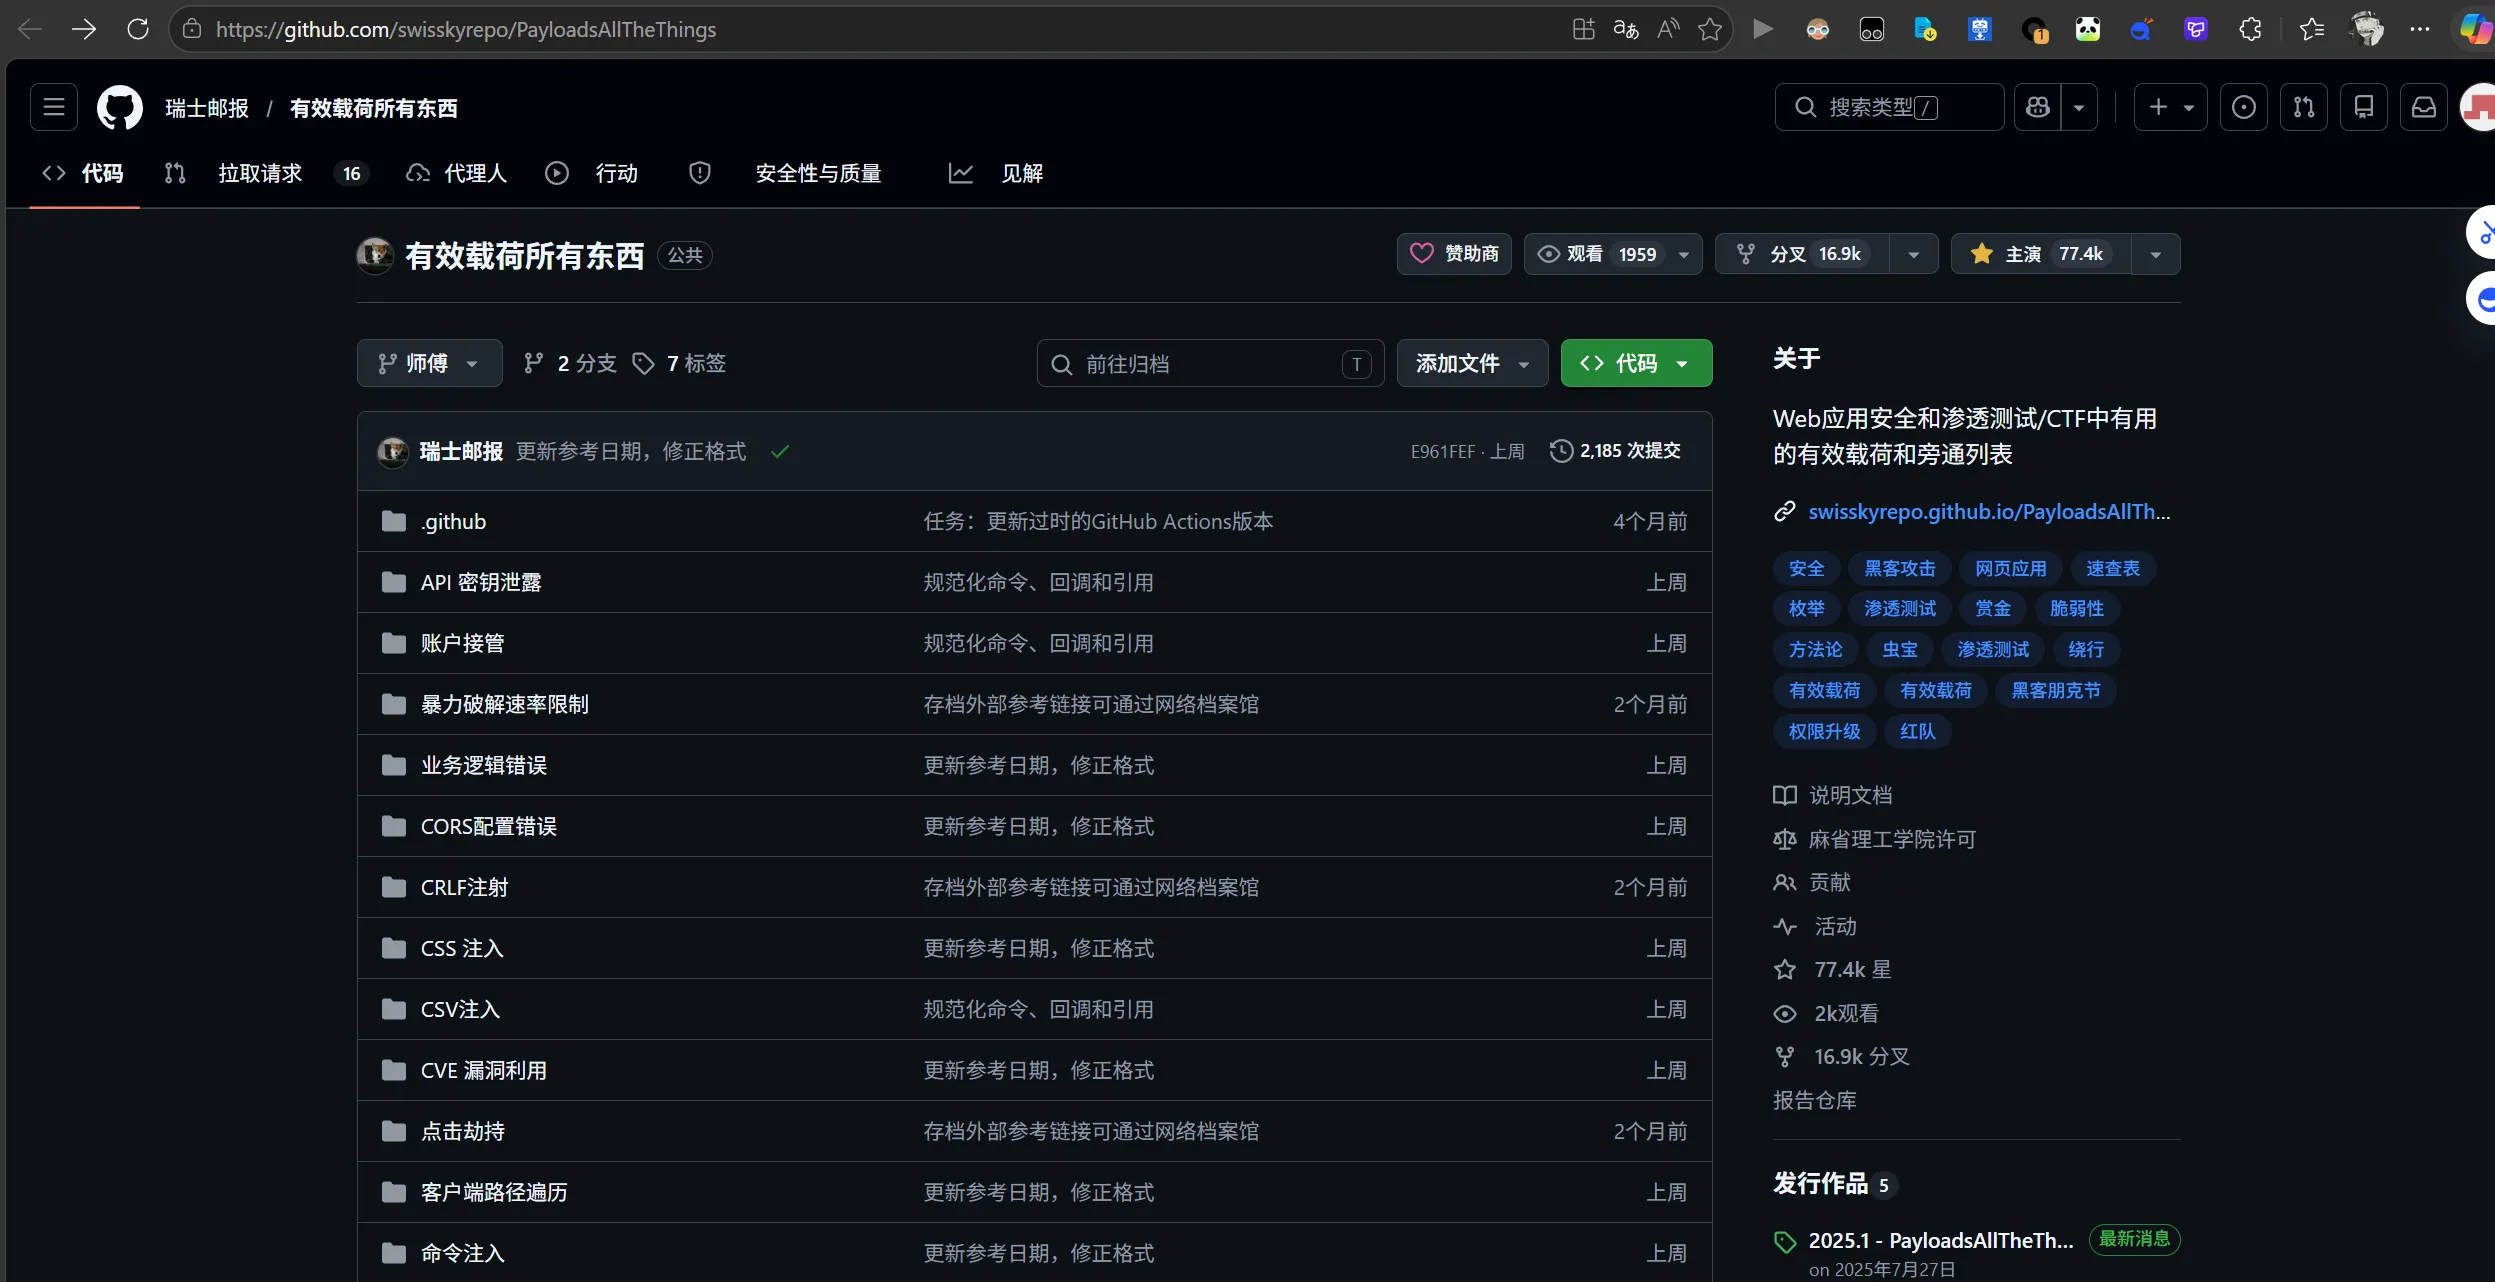
Task: Open the notifications inbox icon
Action: pos(2424,107)
